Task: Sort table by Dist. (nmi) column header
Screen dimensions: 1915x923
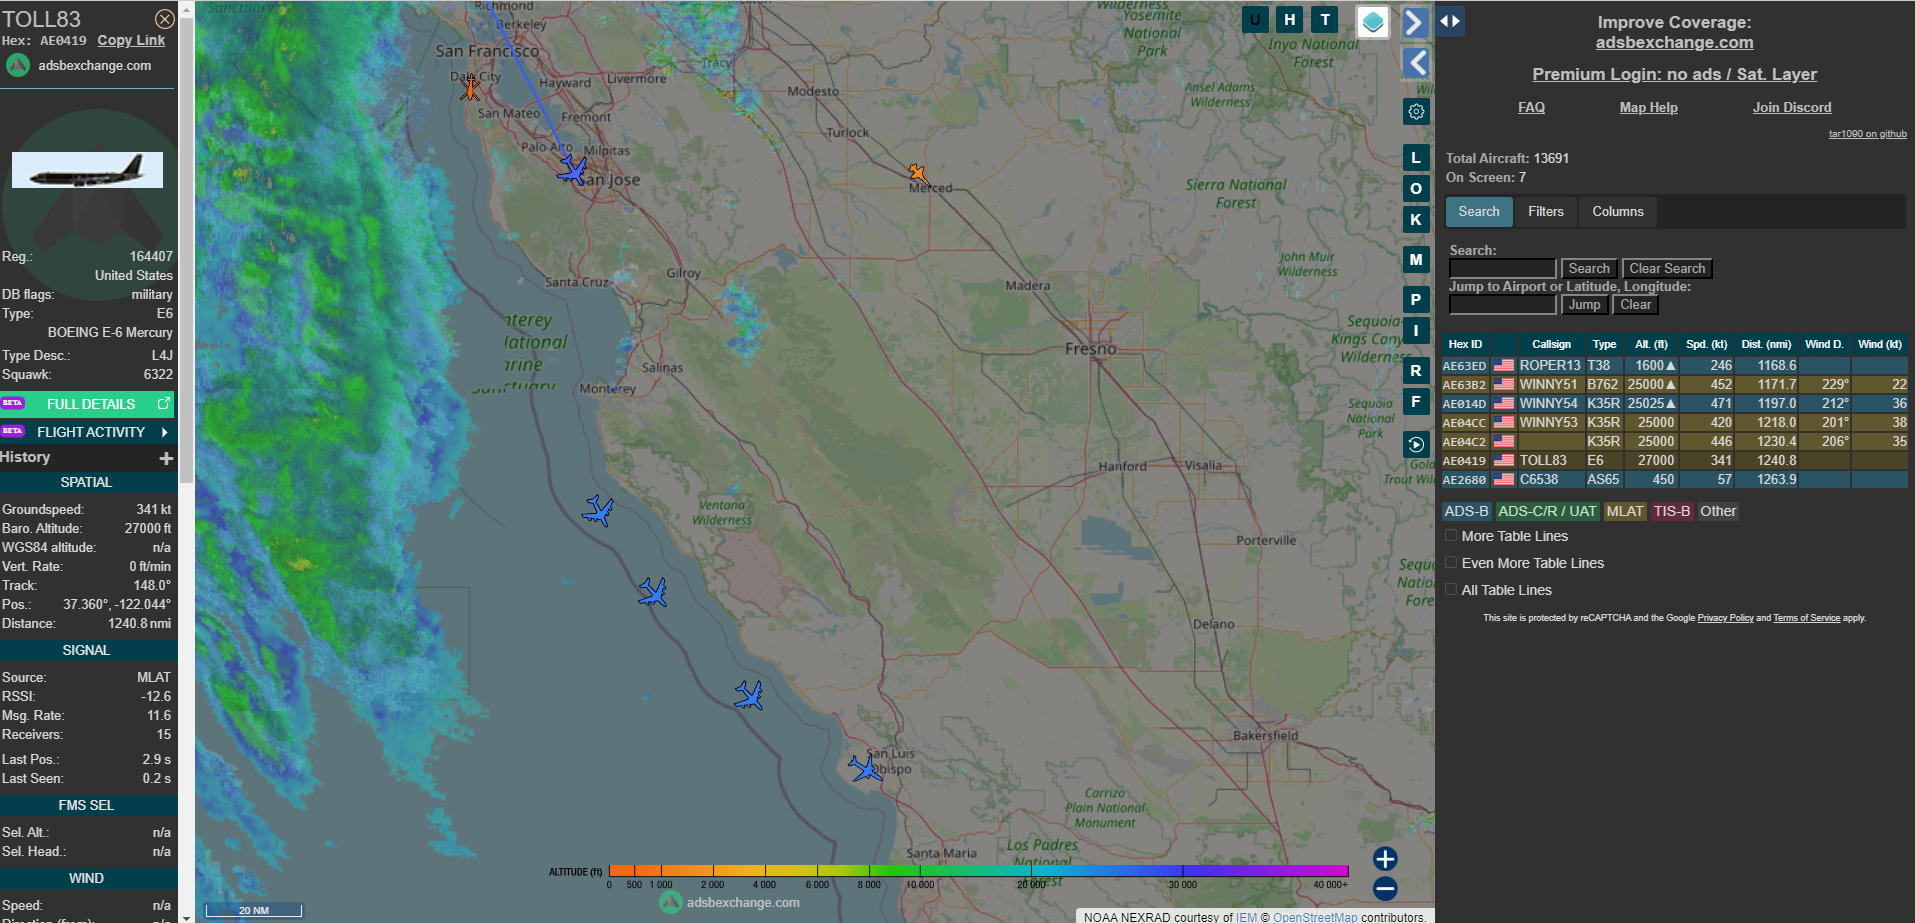Action: coord(1765,345)
